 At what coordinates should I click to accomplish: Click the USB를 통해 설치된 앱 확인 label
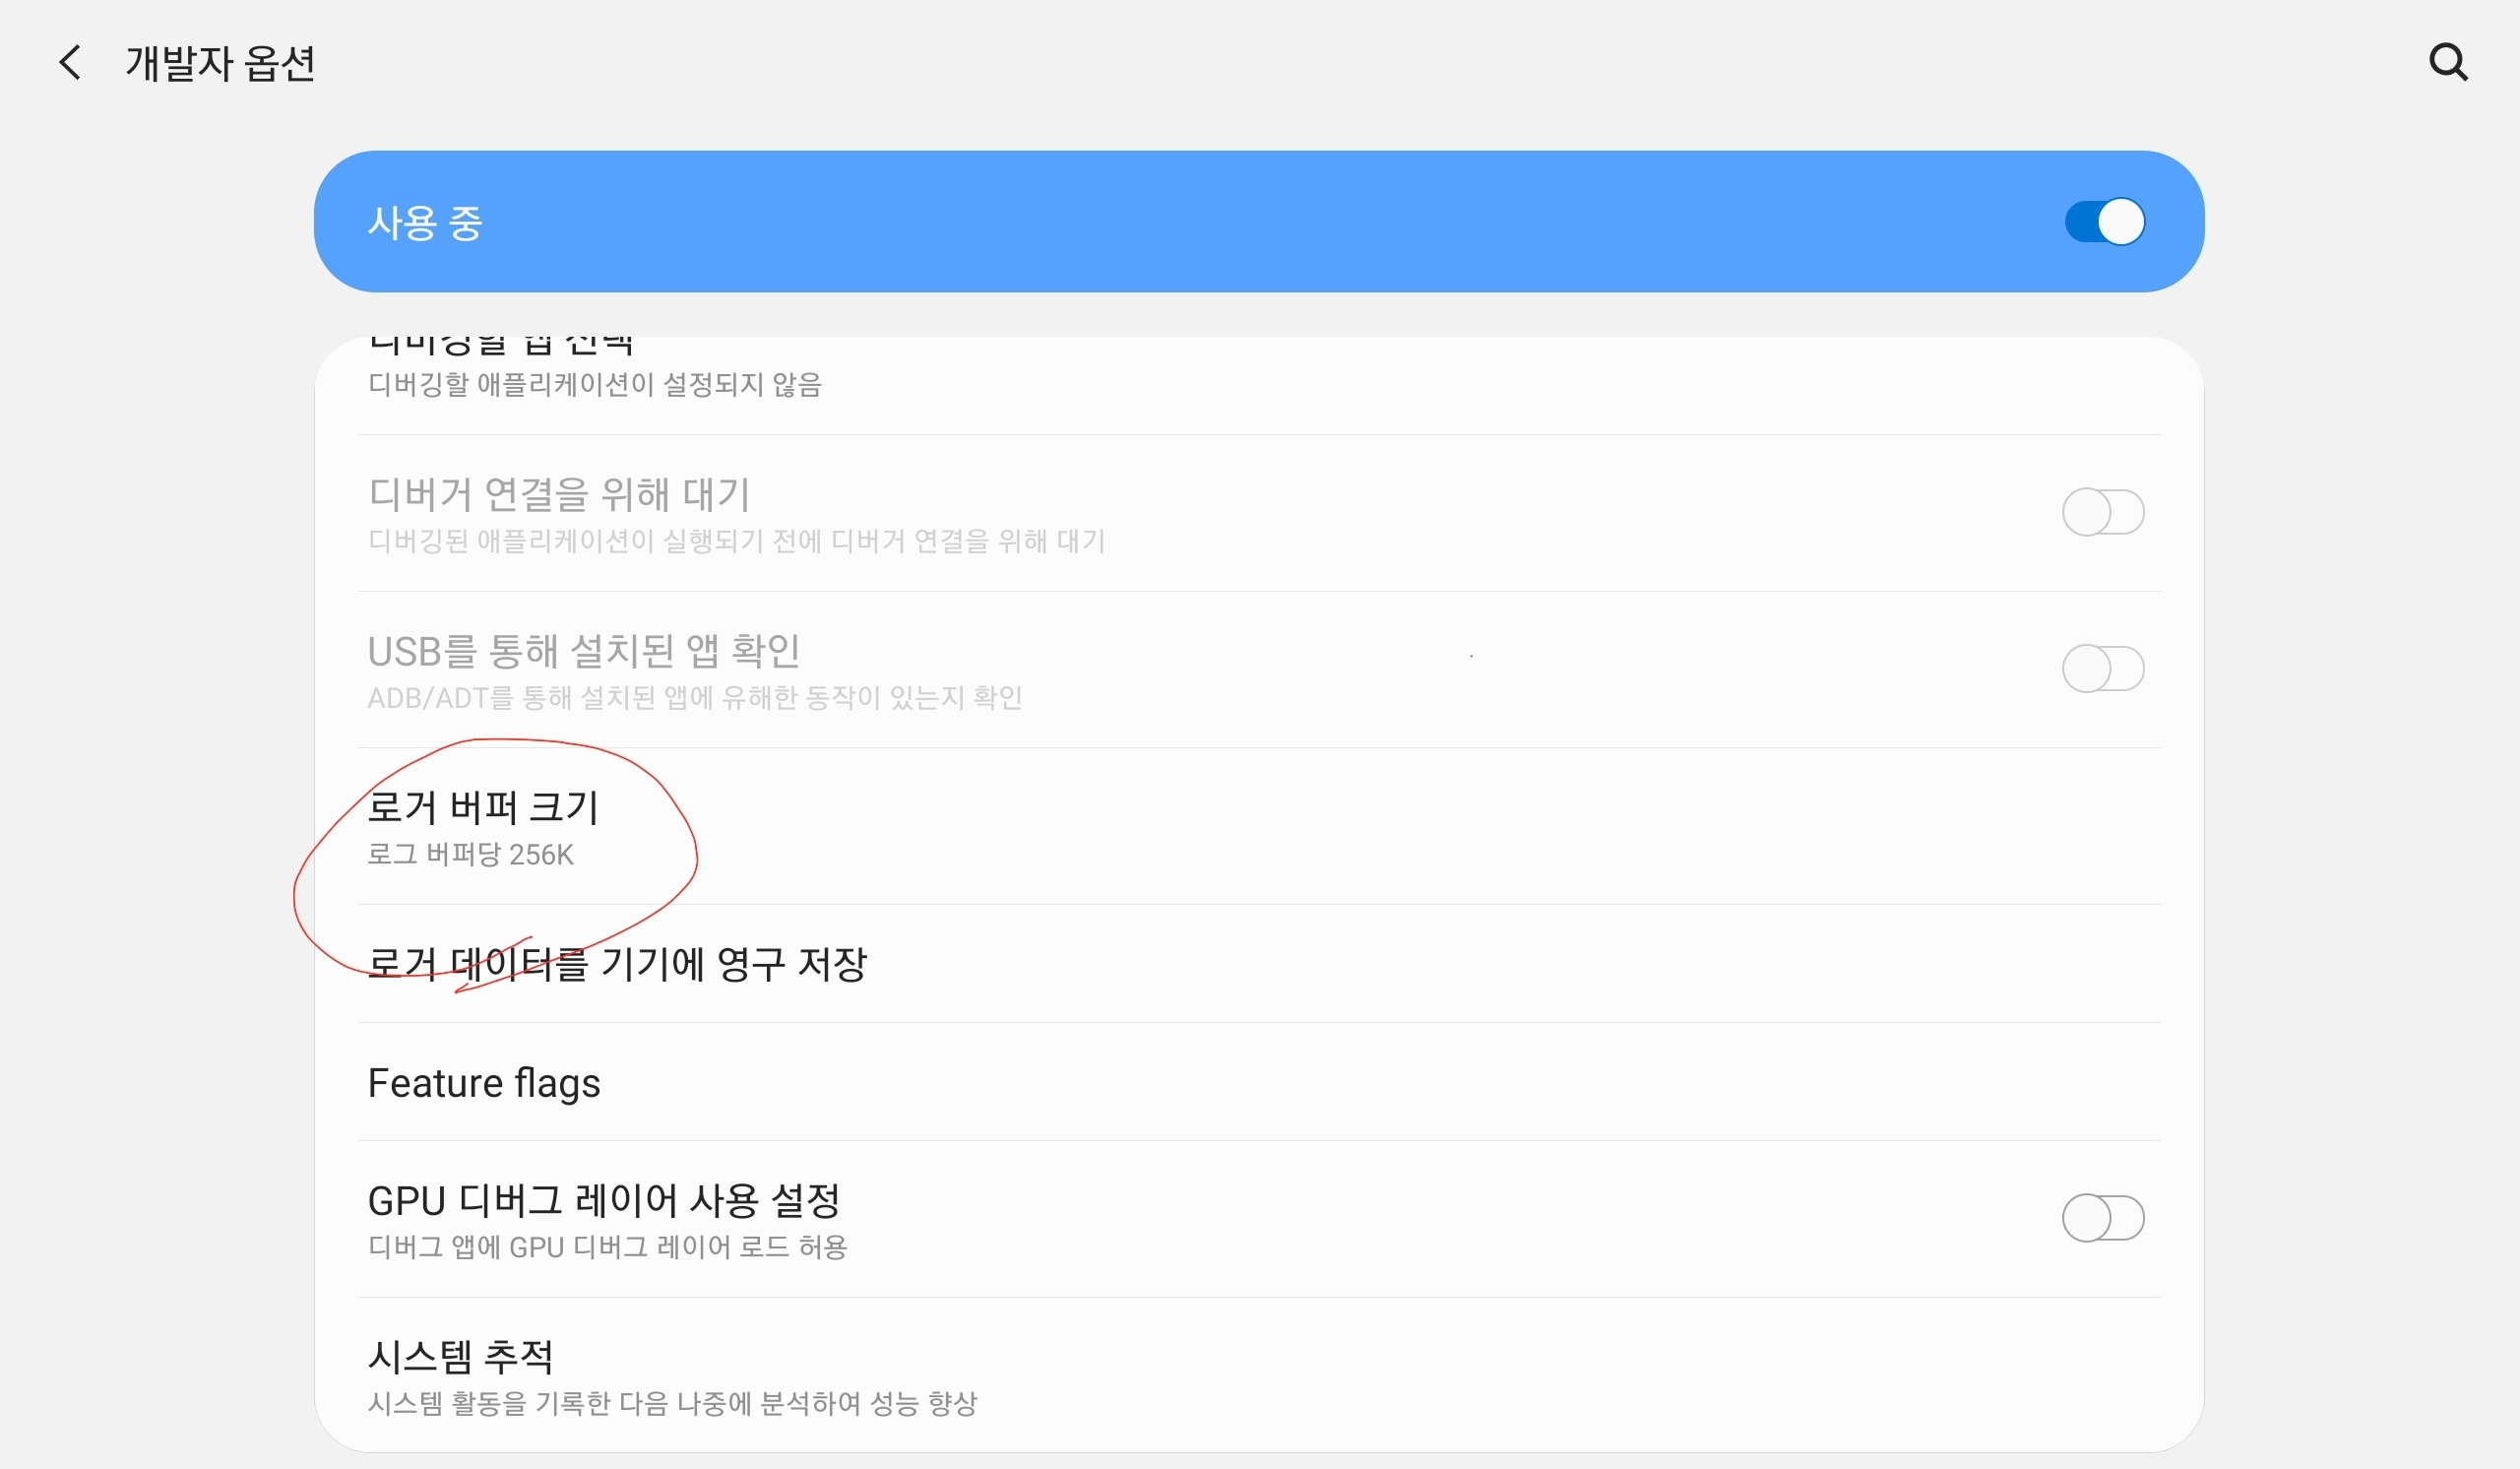pyautogui.click(x=583, y=651)
